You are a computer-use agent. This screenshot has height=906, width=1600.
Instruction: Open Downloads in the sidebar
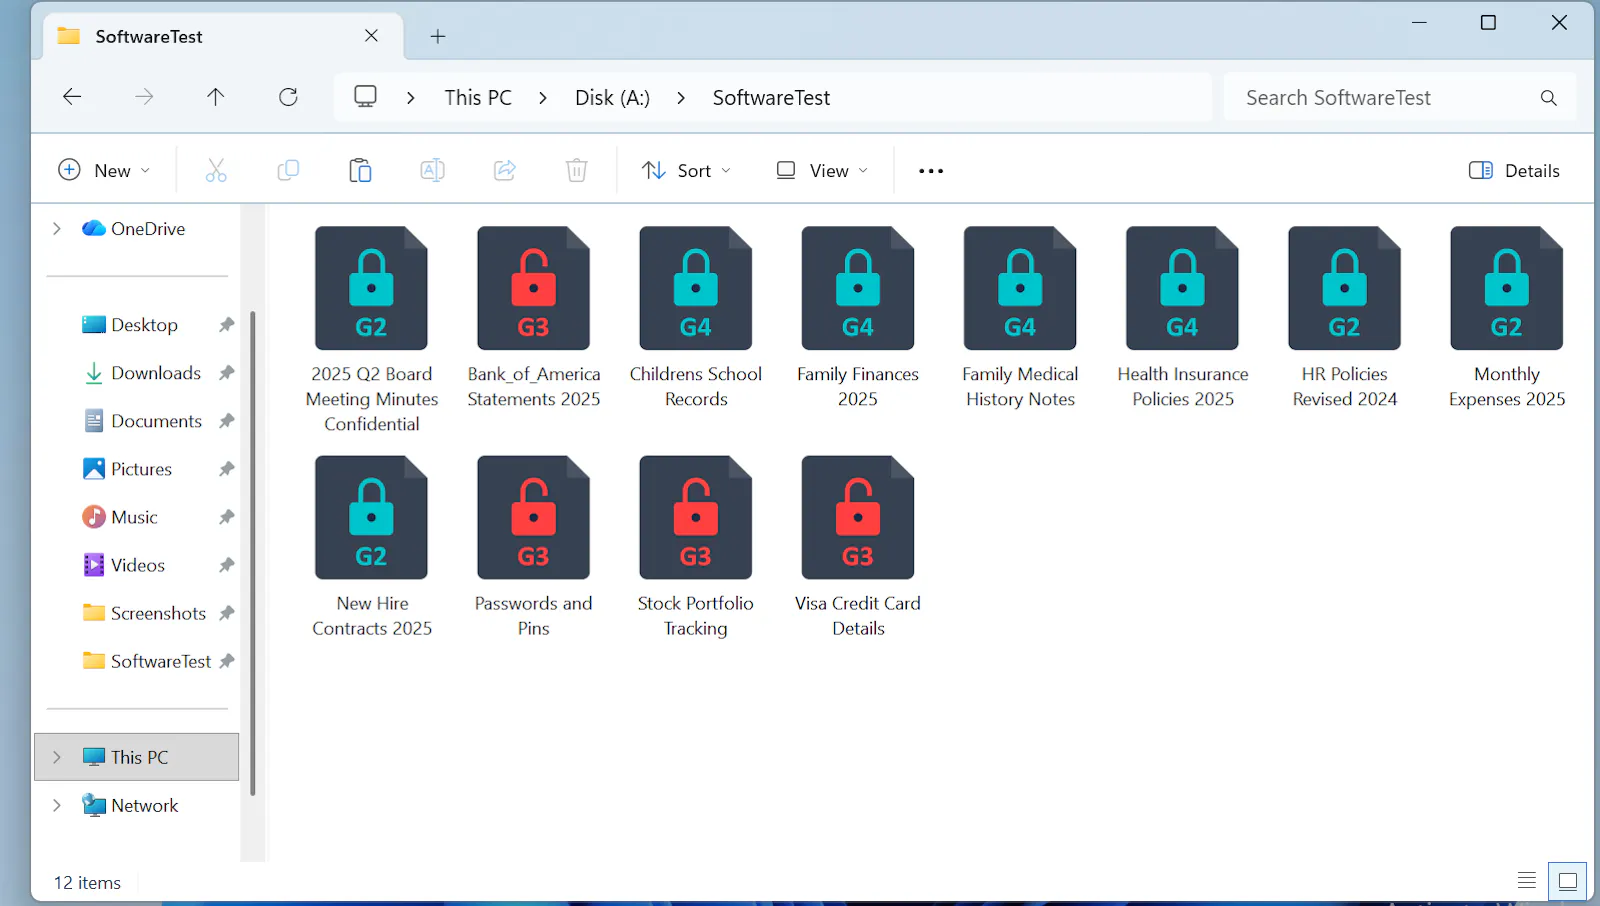[156, 373]
